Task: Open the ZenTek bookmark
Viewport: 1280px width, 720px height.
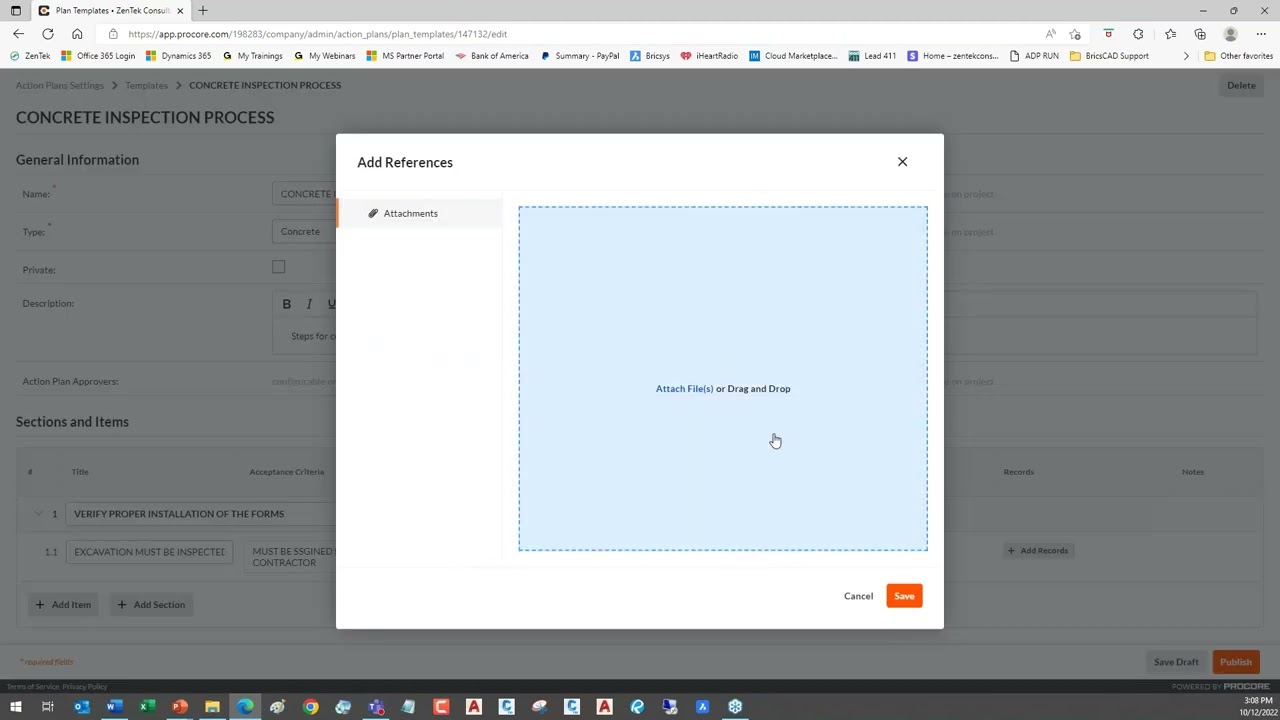Action: pyautogui.click(x=30, y=56)
